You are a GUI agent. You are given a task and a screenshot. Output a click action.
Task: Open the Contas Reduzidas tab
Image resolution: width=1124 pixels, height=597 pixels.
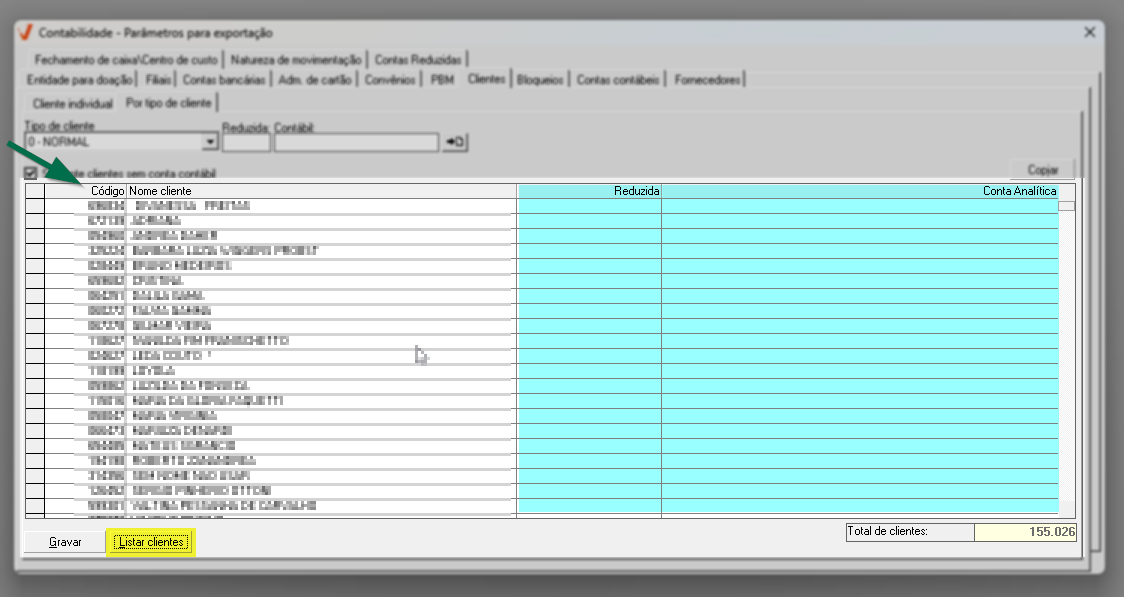pyautogui.click(x=418, y=59)
